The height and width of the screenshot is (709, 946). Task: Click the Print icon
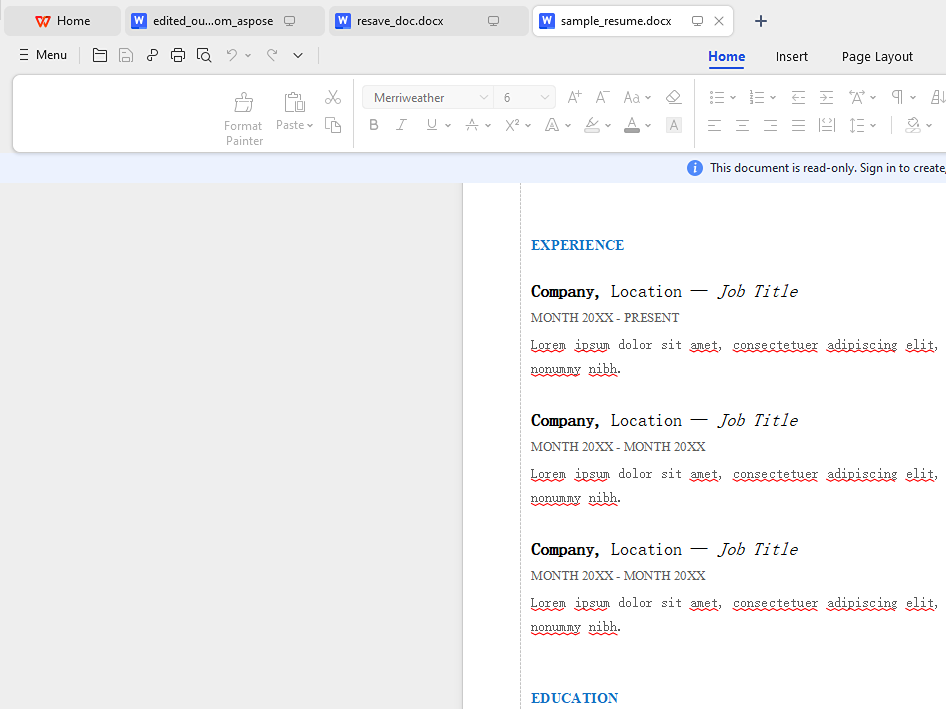point(177,56)
